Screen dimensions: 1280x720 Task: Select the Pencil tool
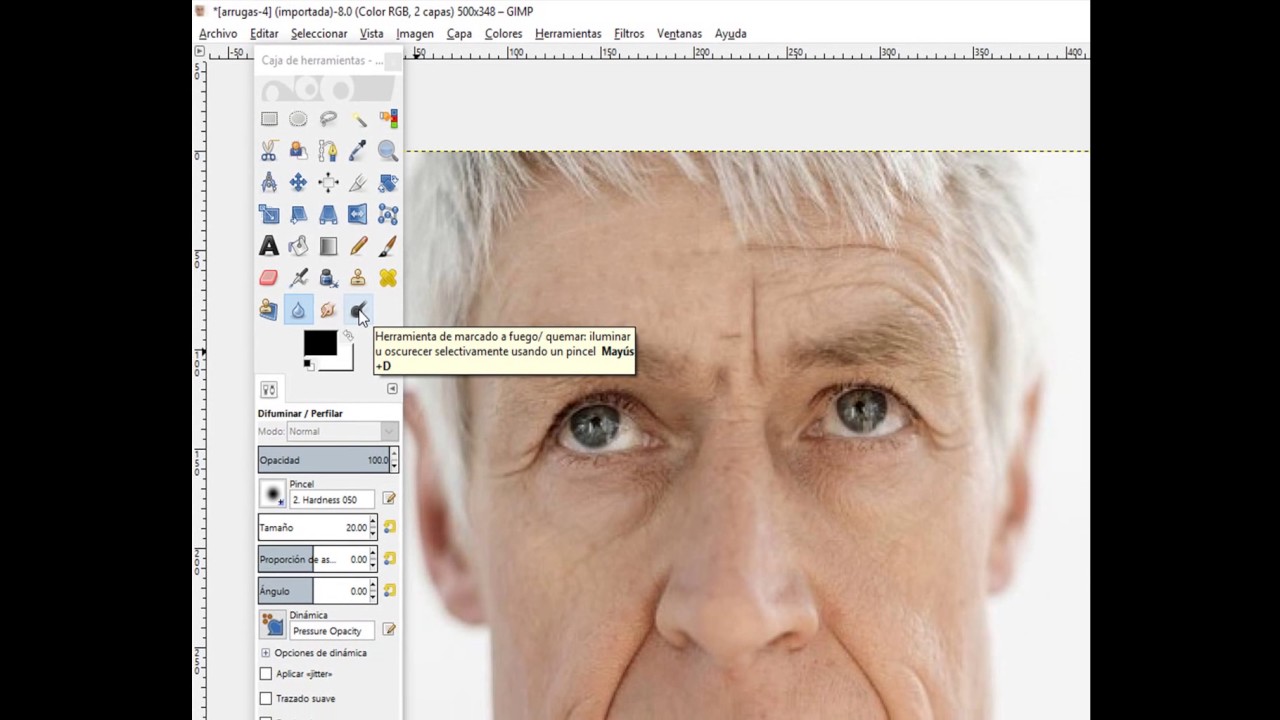pyautogui.click(x=358, y=246)
